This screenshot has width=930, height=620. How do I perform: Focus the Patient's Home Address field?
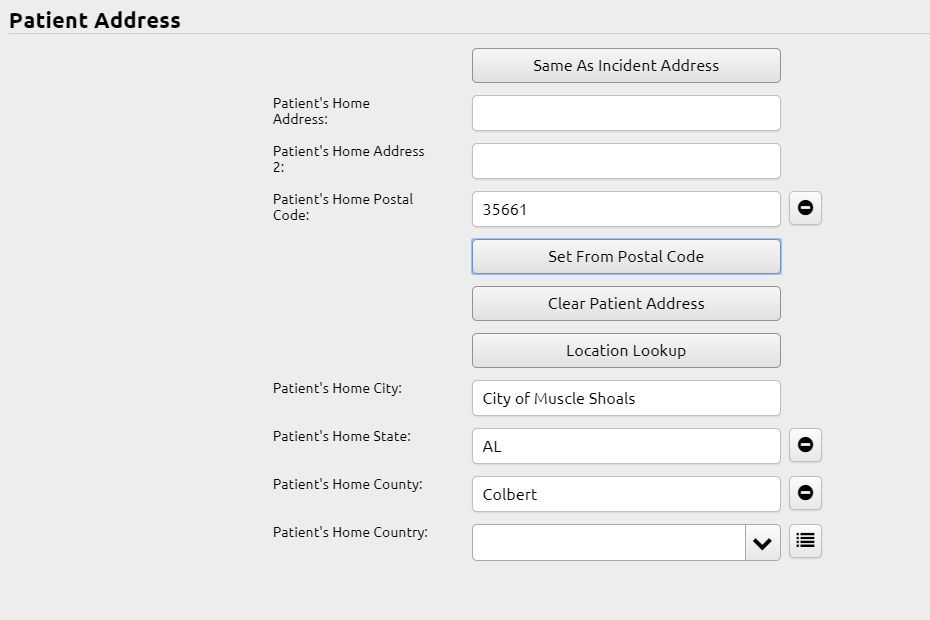tap(626, 113)
